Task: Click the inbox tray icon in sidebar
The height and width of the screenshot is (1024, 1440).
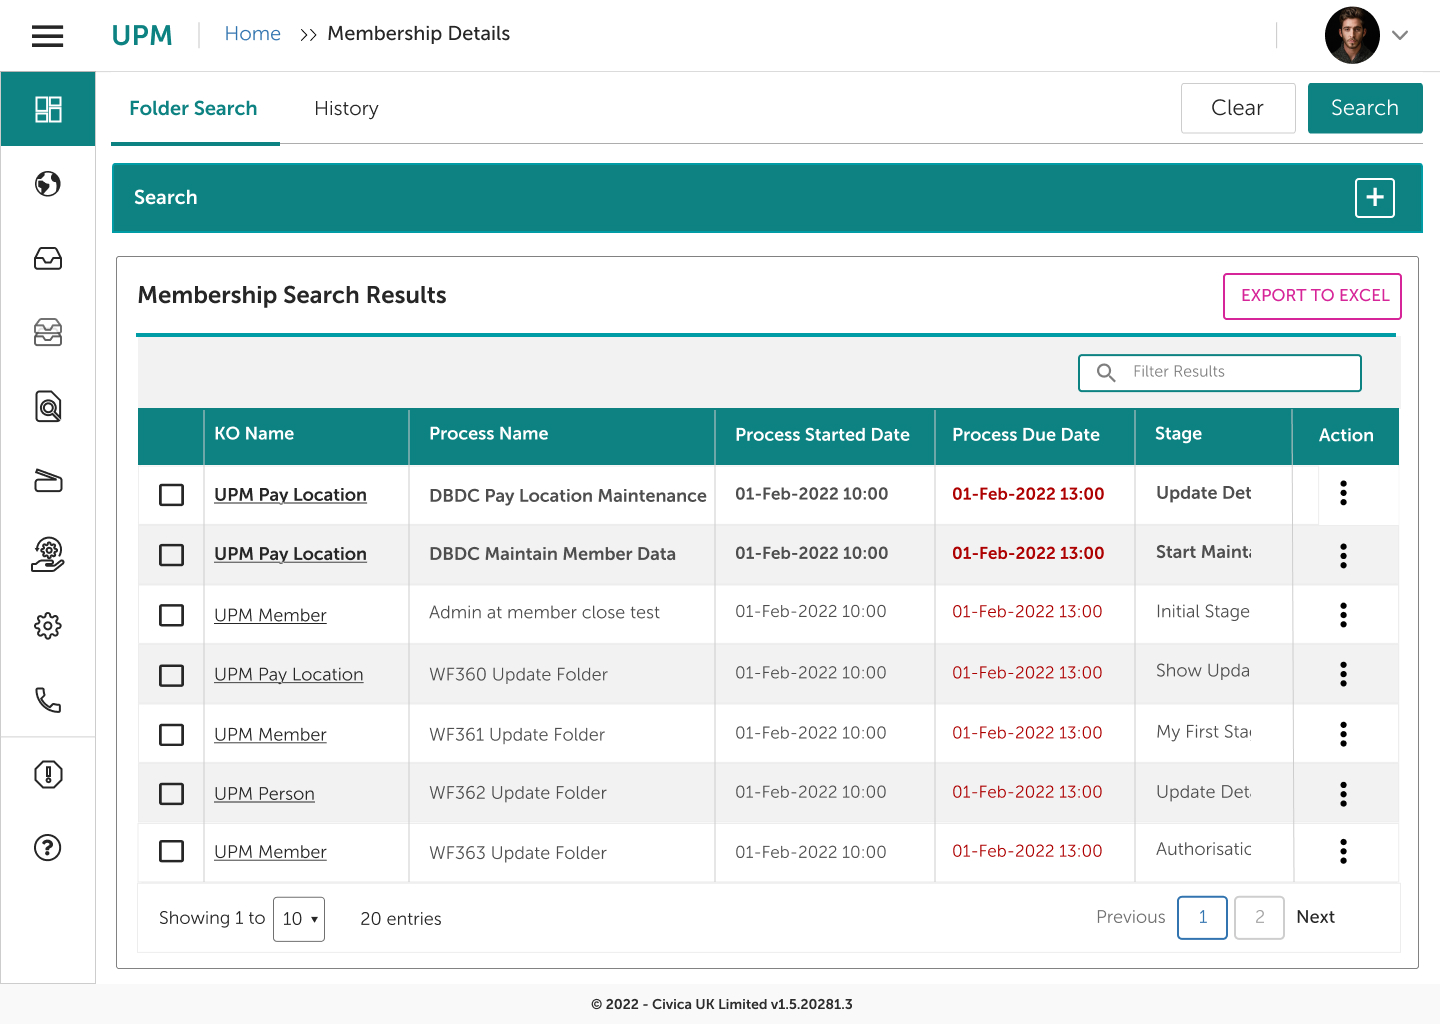Action: click(x=48, y=259)
